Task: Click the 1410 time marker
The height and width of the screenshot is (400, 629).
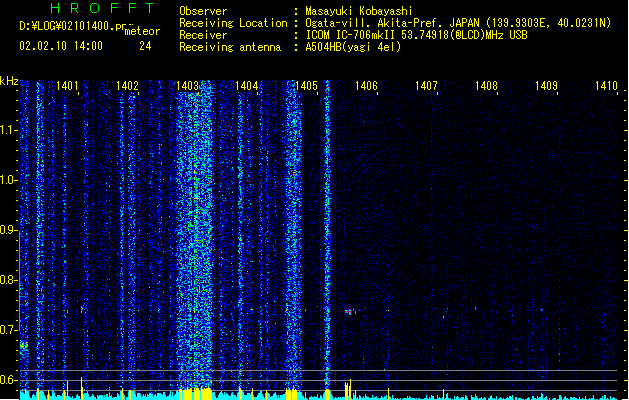Action: coord(606,85)
